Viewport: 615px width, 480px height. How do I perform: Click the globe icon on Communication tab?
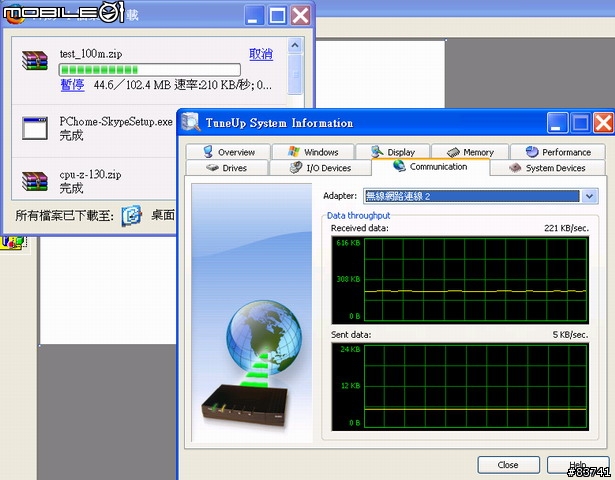tap(399, 166)
